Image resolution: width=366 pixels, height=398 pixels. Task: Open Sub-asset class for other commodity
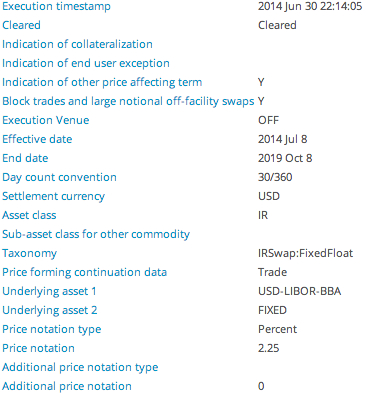(96, 234)
